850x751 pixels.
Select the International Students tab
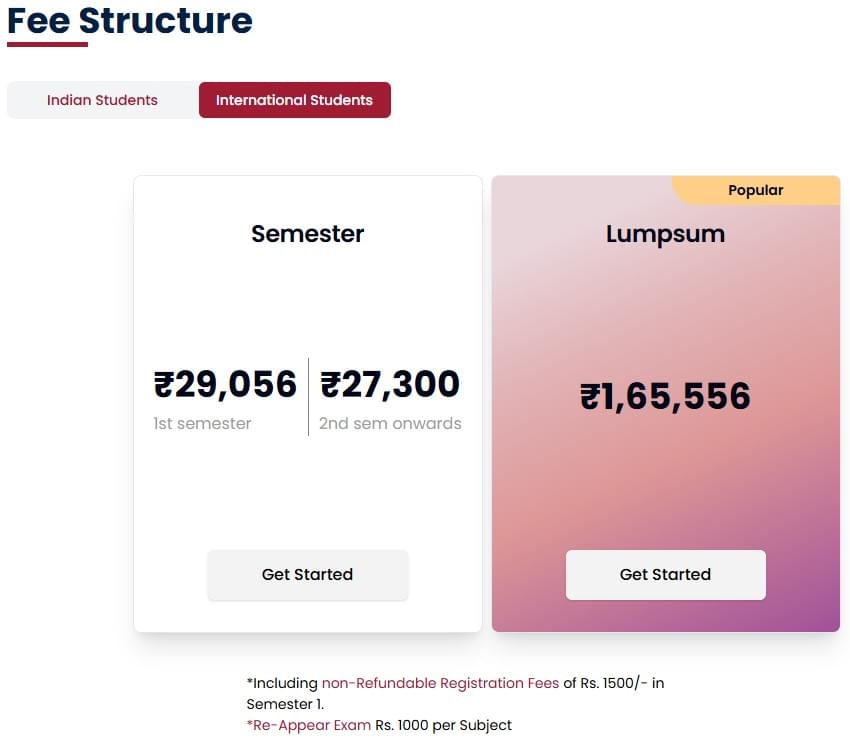coord(294,100)
